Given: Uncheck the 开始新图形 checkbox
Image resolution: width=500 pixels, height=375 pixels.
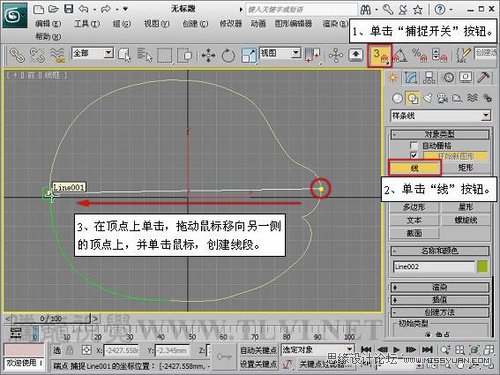Looking at the screenshot, I should (x=414, y=156).
